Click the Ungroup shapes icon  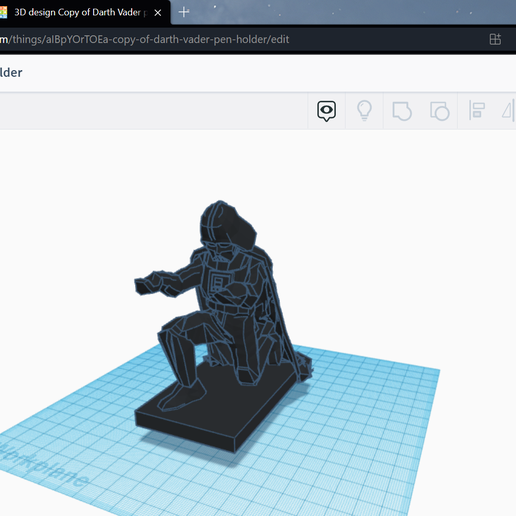pyautogui.click(x=440, y=111)
